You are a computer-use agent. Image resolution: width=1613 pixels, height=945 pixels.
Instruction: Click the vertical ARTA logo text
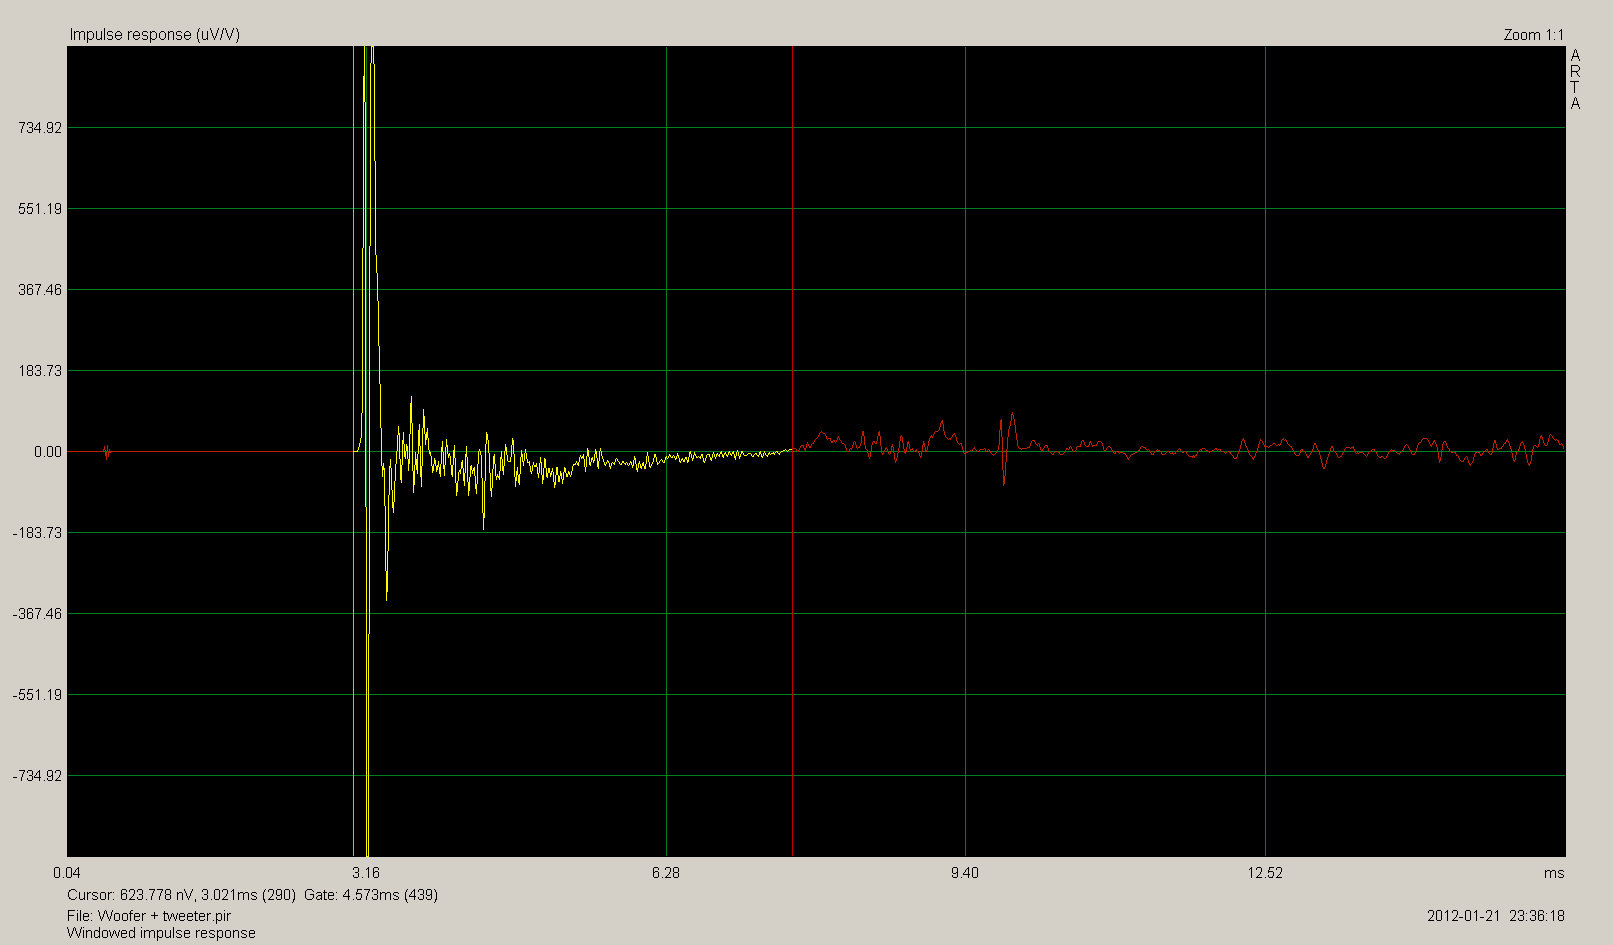tap(1576, 80)
